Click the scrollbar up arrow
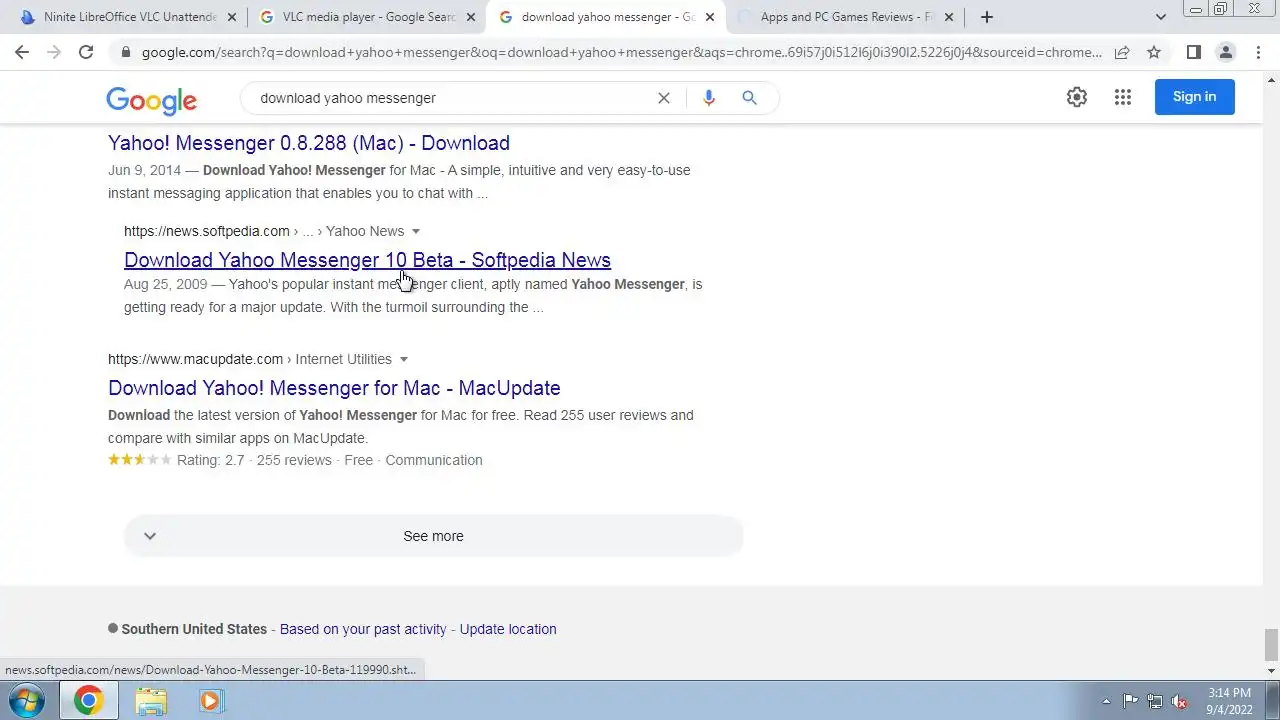The image size is (1280, 720). tap(1271, 79)
